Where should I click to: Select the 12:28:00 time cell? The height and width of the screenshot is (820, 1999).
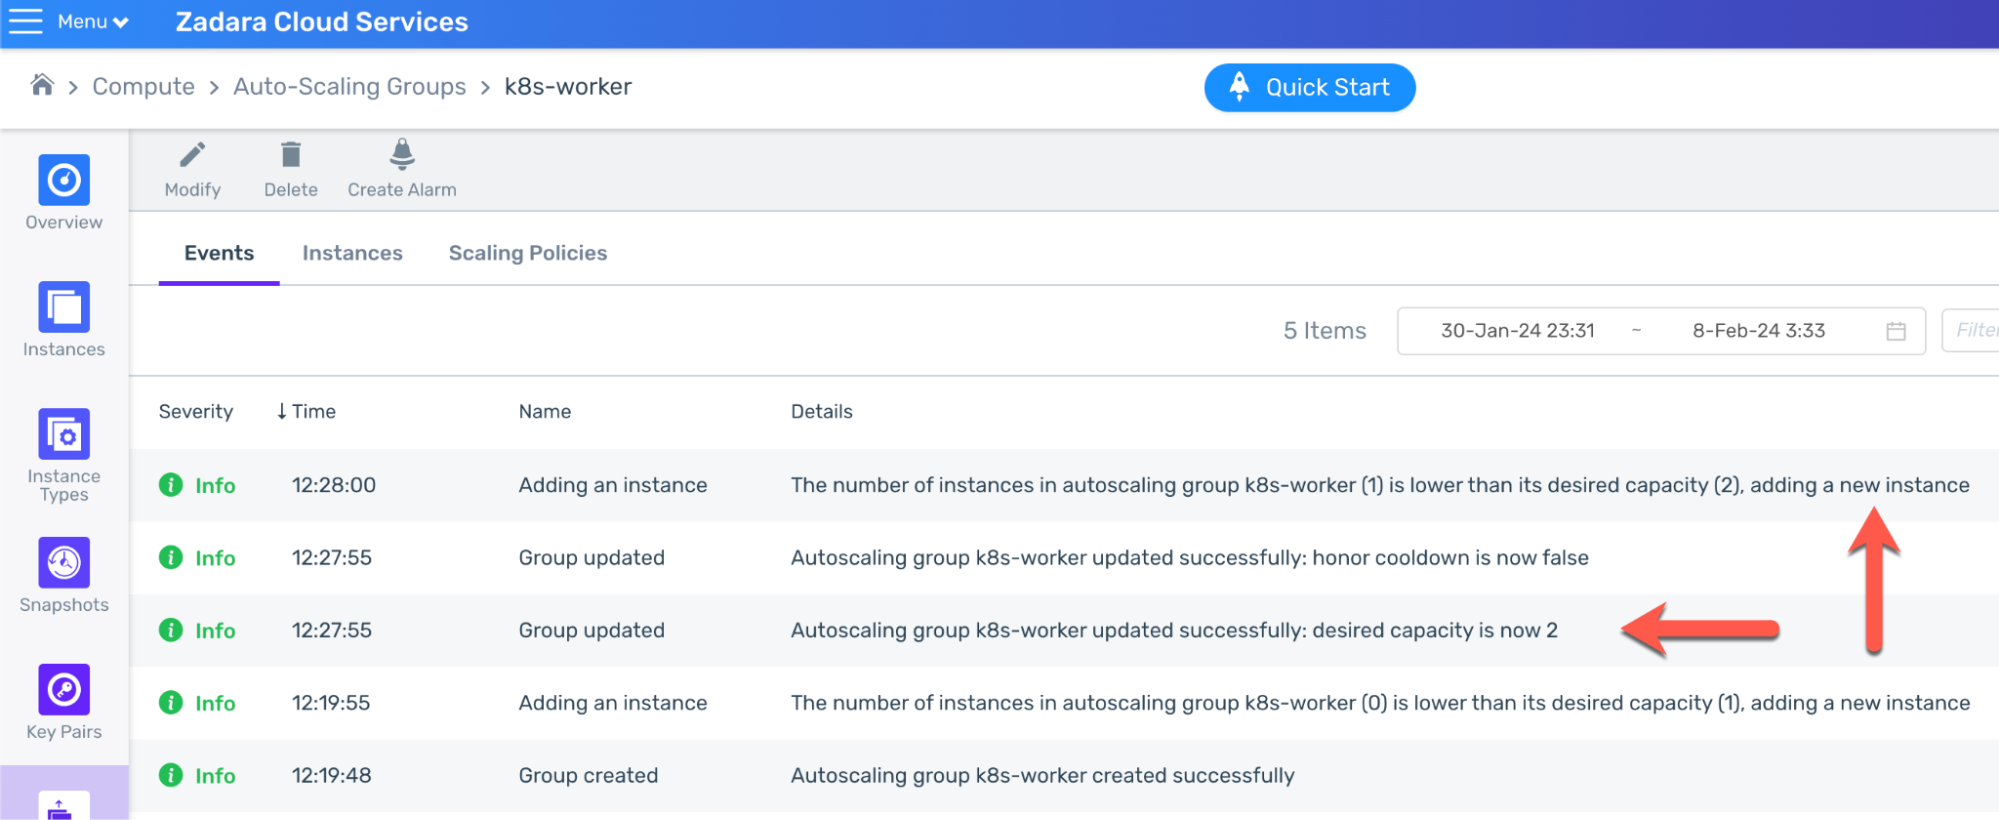tap(334, 485)
